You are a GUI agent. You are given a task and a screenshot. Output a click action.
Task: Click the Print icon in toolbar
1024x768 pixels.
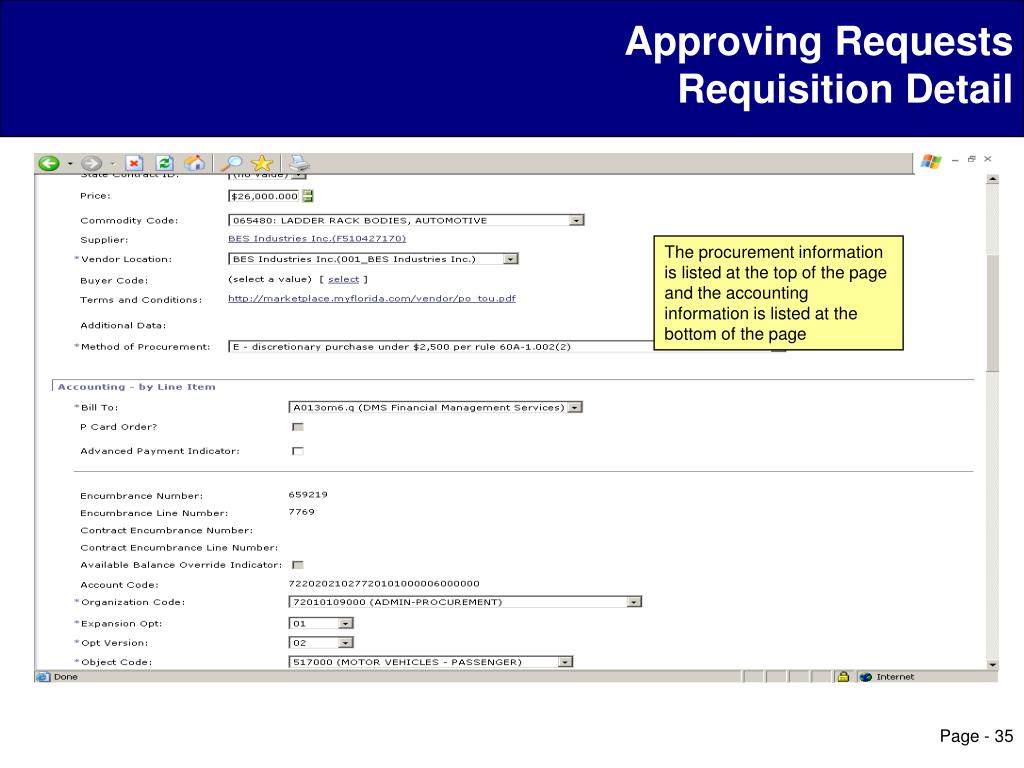pos(298,163)
